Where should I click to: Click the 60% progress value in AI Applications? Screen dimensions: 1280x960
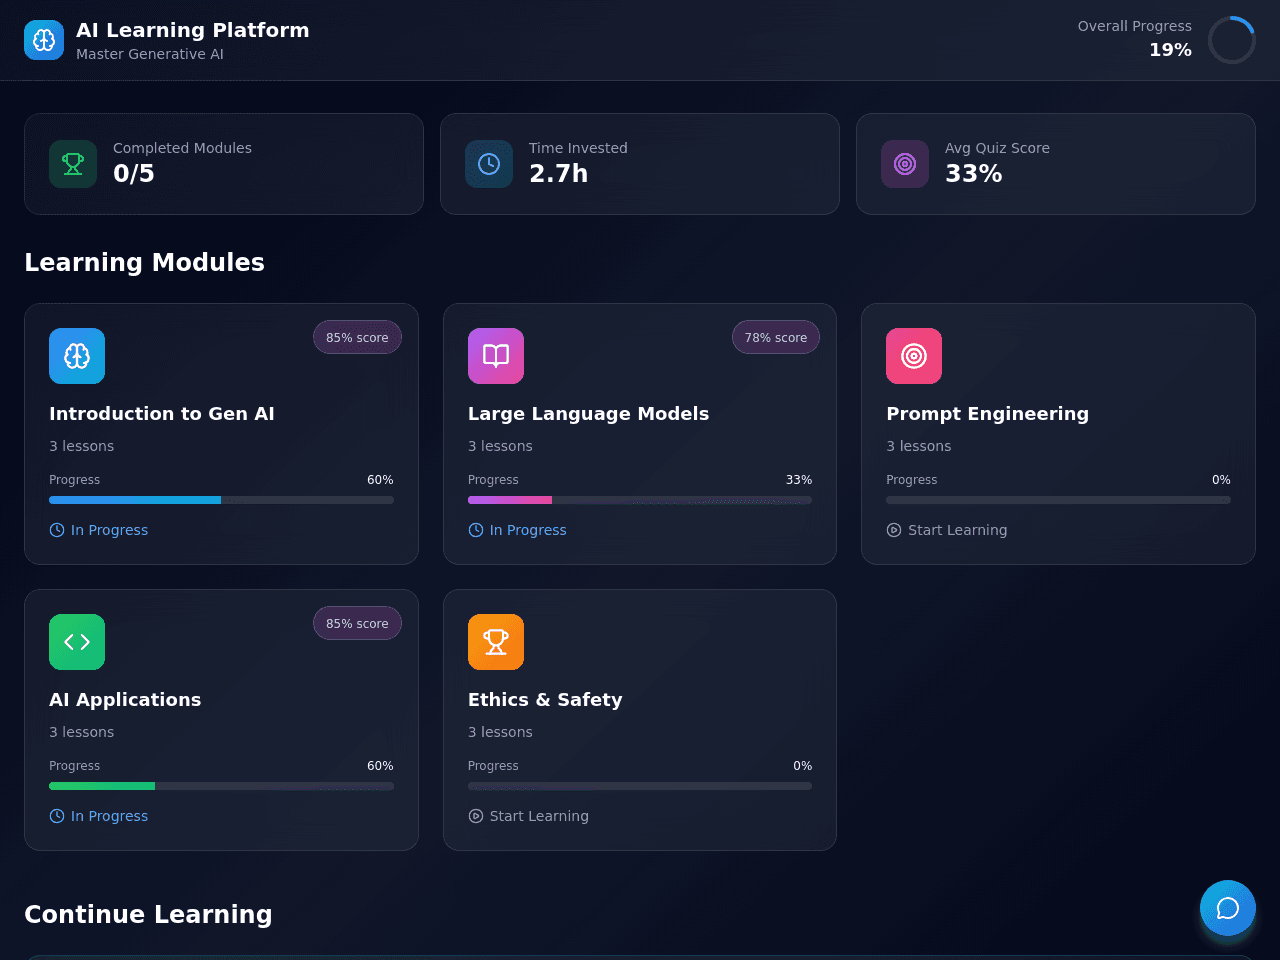[x=380, y=766]
